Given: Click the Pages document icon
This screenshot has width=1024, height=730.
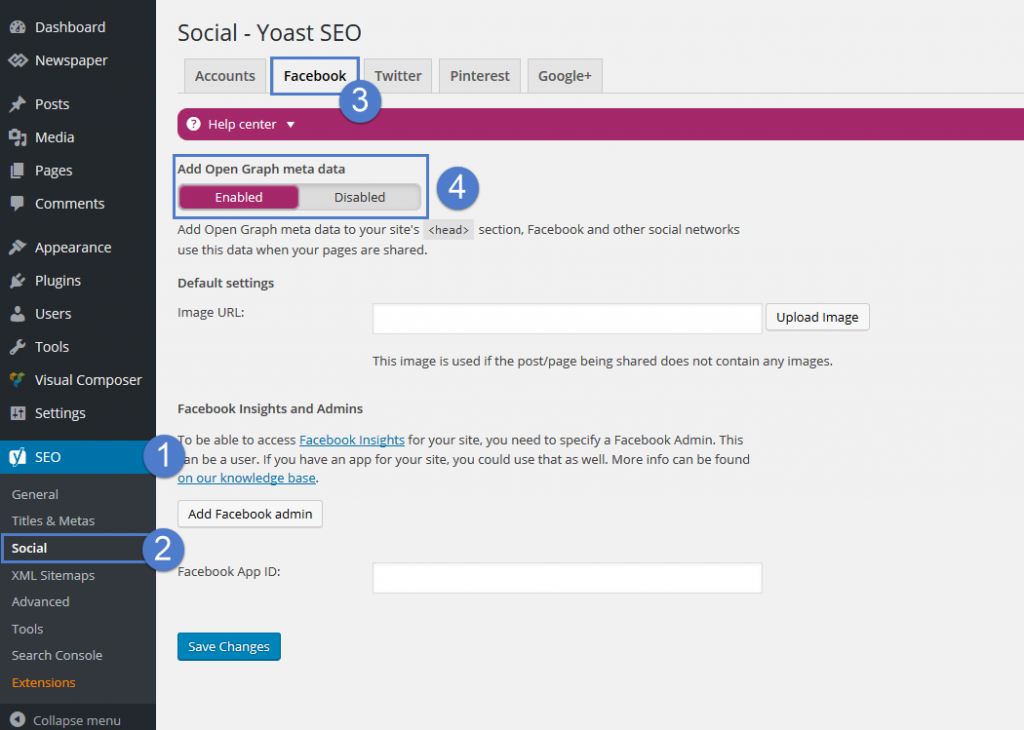Looking at the screenshot, I should [18, 171].
